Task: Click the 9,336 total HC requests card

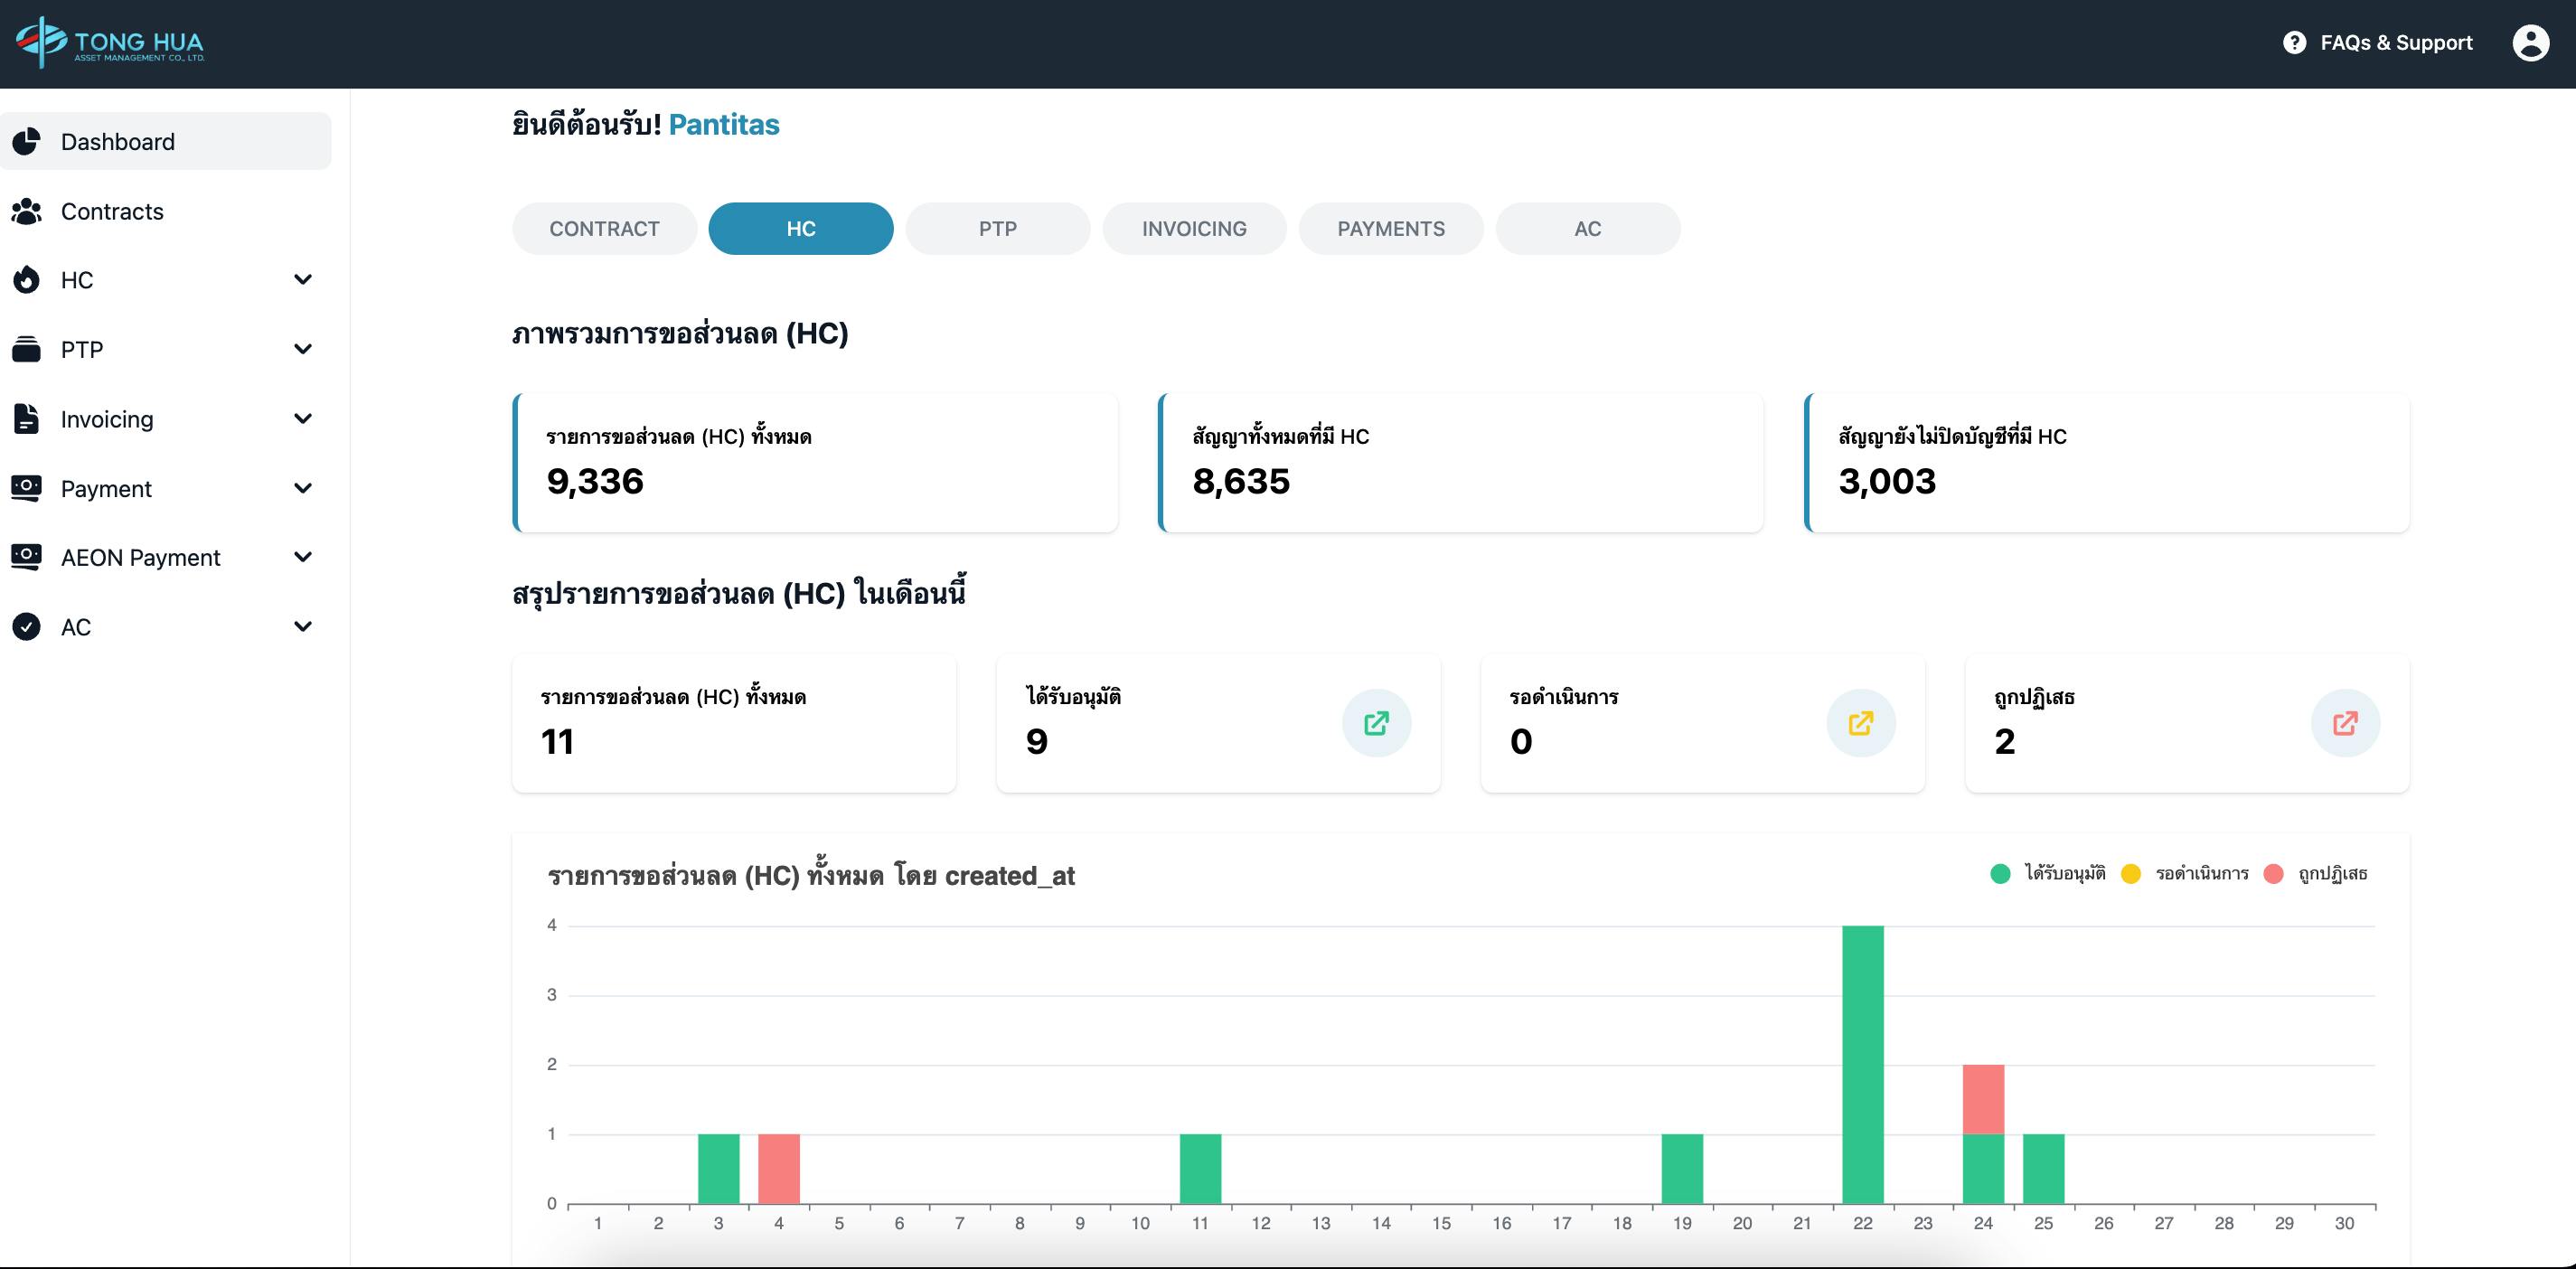Action: pyautogui.click(x=815, y=462)
